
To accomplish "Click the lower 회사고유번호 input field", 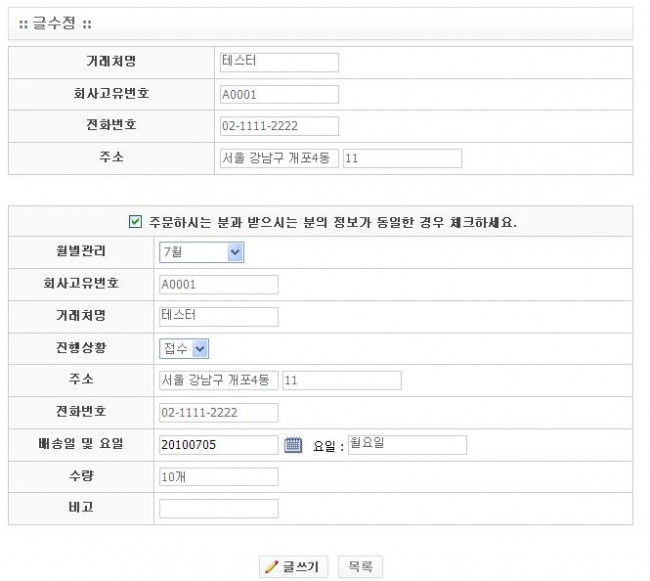I will pyautogui.click(x=218, y=284).
